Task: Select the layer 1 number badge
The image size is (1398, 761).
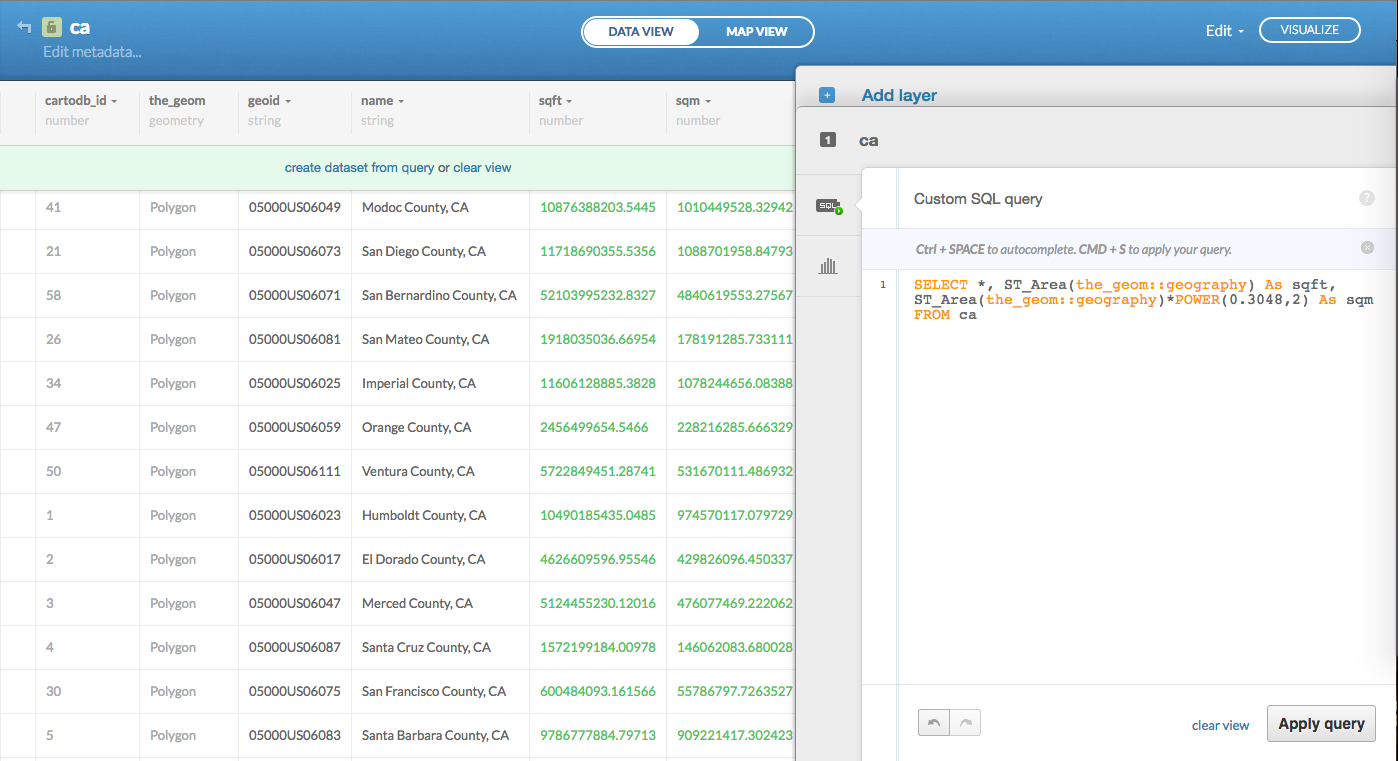Action: coord(827,141)
